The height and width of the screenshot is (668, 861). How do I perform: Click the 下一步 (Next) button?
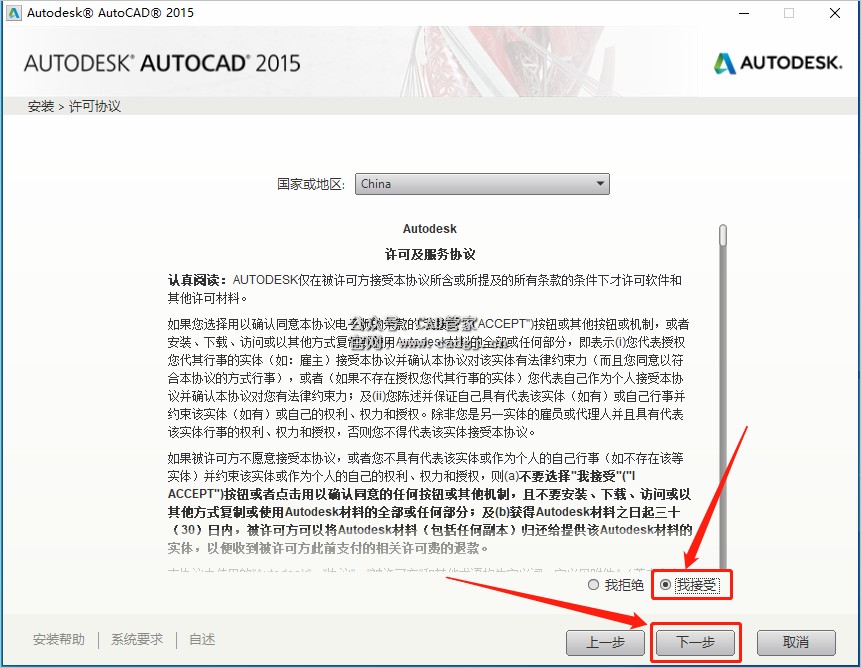point(696,642)
